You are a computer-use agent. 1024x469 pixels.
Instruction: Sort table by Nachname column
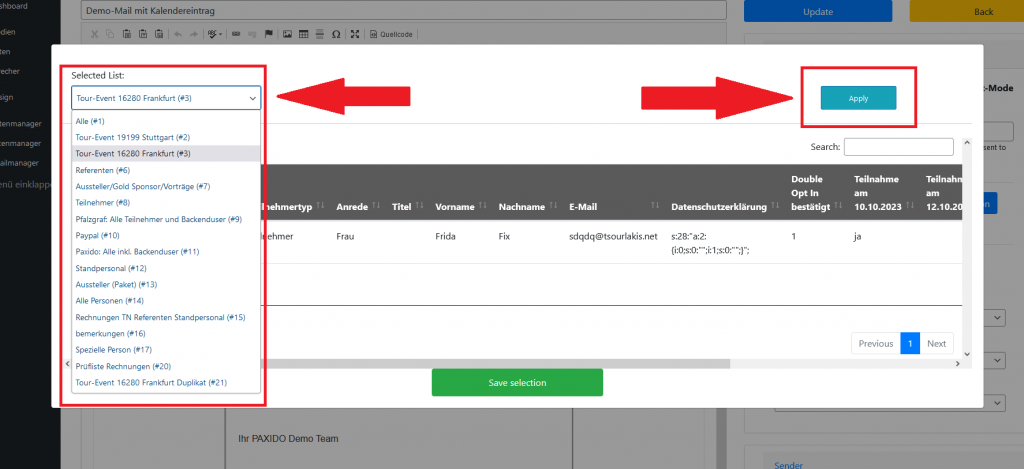point(521,206)
